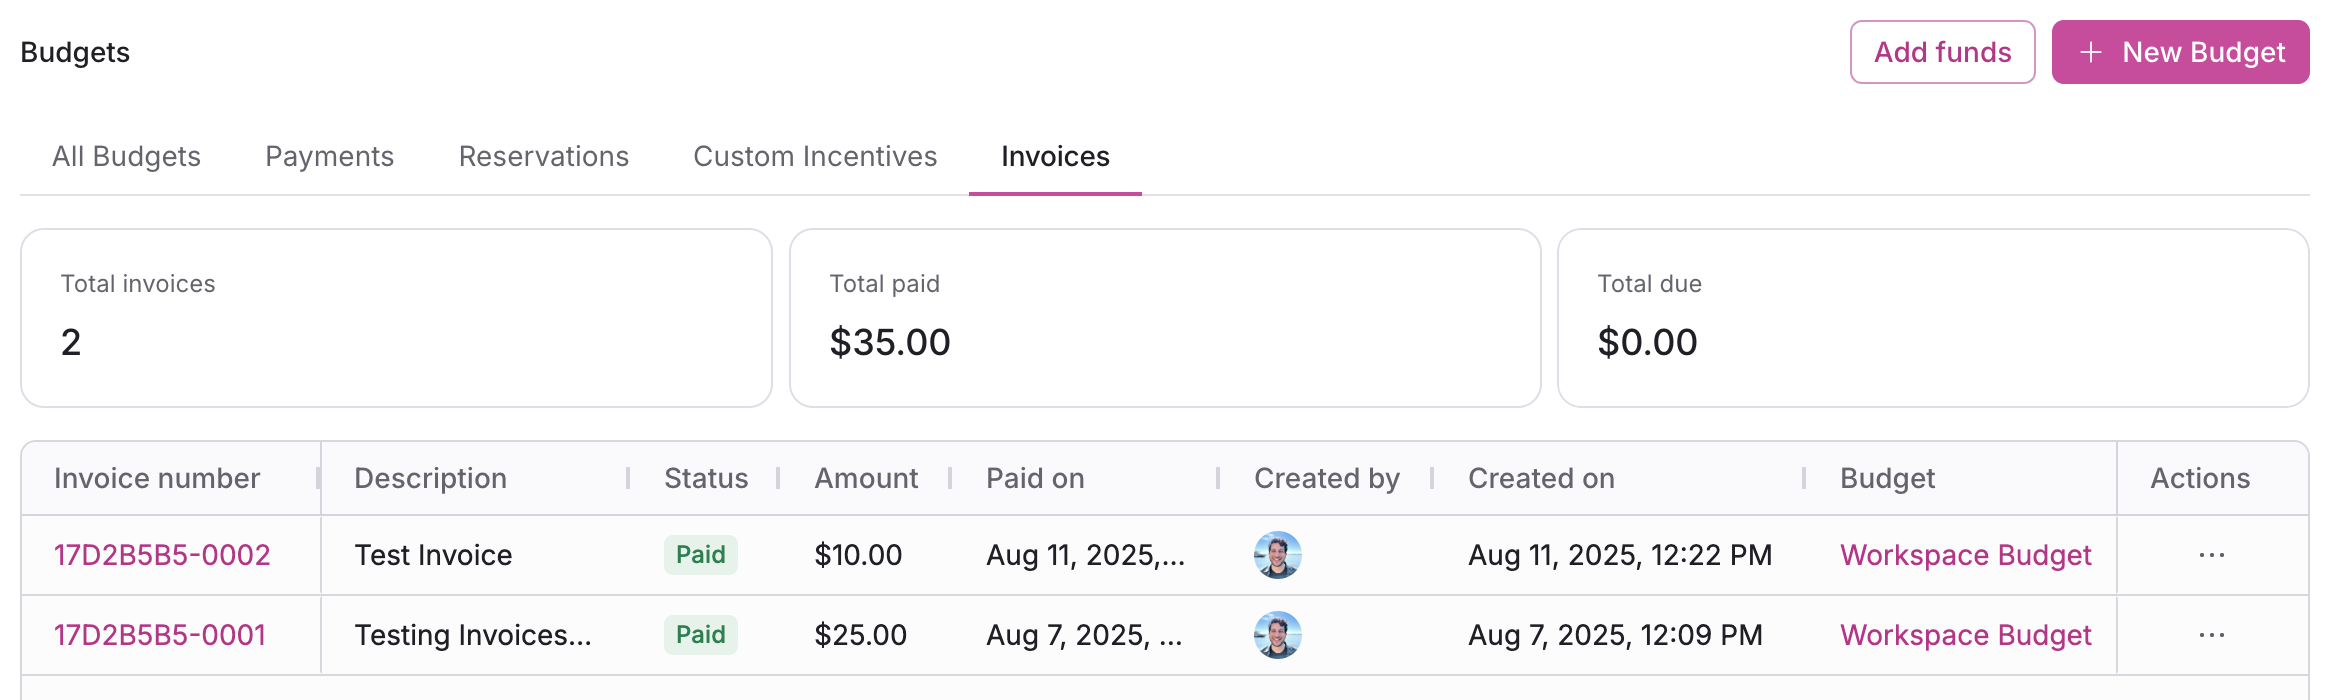
Task: Open invoice link 17D2B5B5-0001
Action: click(x=160, y=635)
